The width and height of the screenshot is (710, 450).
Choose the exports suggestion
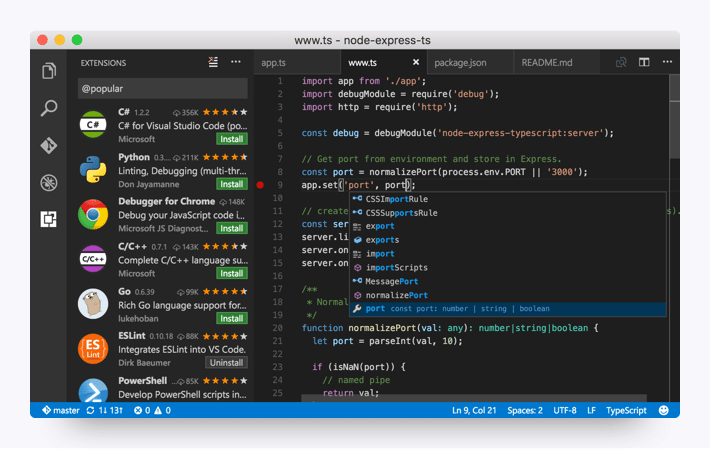tap(508, 240)
